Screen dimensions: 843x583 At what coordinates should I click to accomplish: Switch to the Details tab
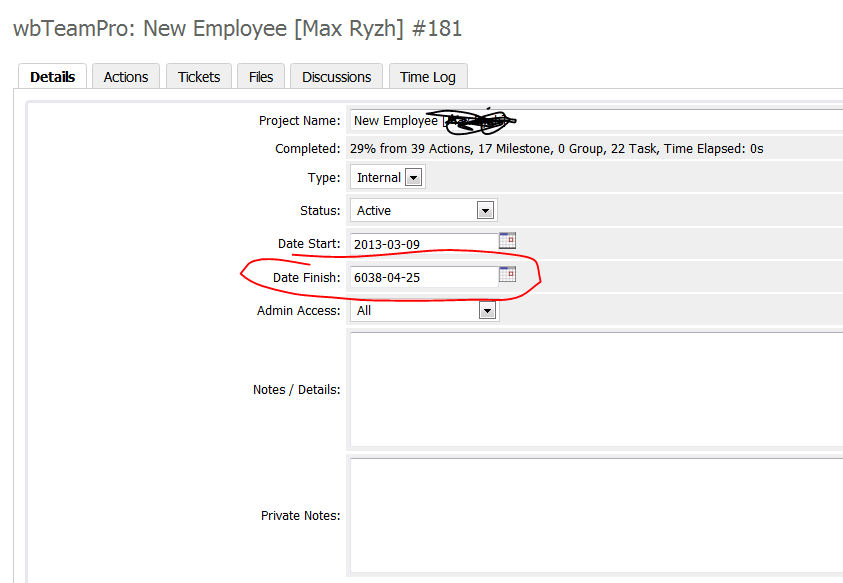pos(52,77)
